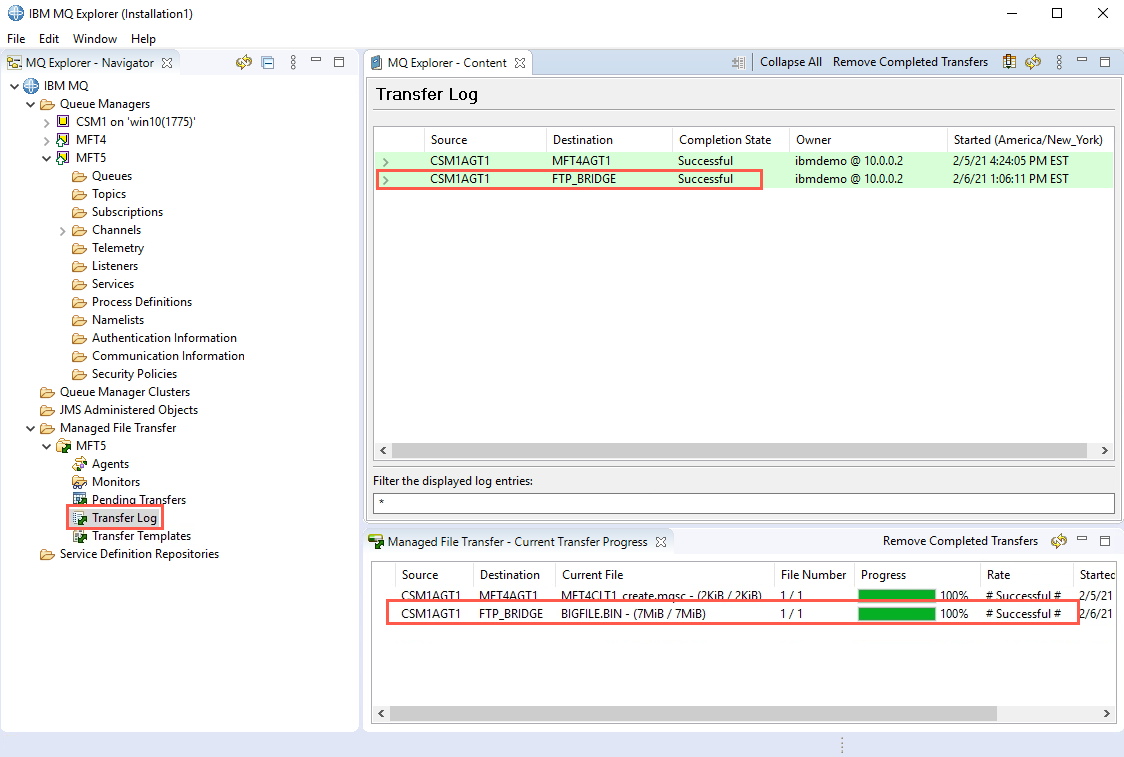1124x757 pixels.
Task: Click the 100% progress bar for BIGFILE.BIN
Action: coord(897,614)
